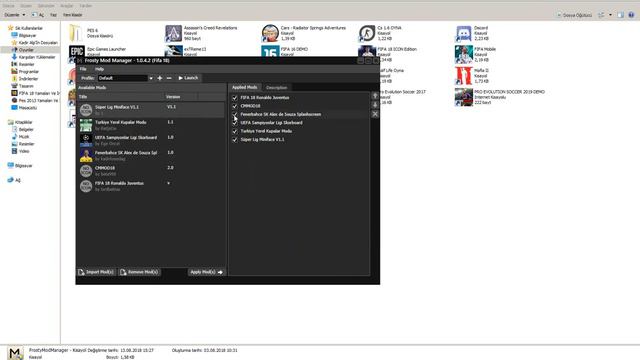Open the PES 6 folder icon

(x=76, y=33)
